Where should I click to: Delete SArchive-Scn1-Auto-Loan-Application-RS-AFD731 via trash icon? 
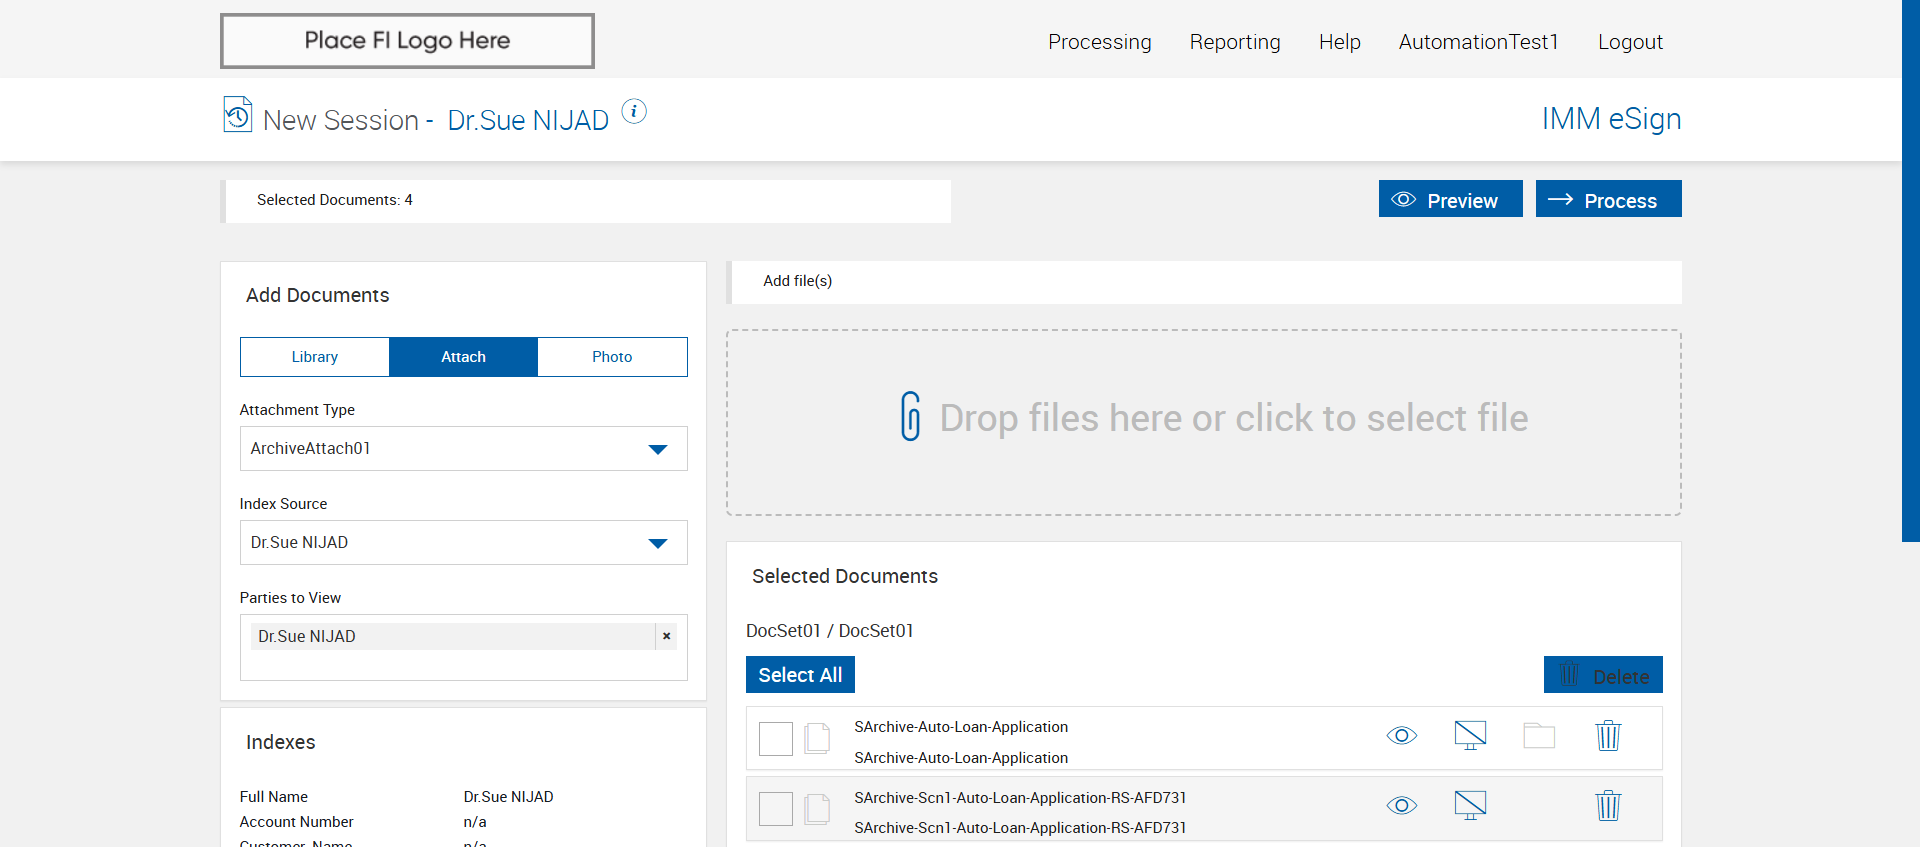[x=1608, y=806]
